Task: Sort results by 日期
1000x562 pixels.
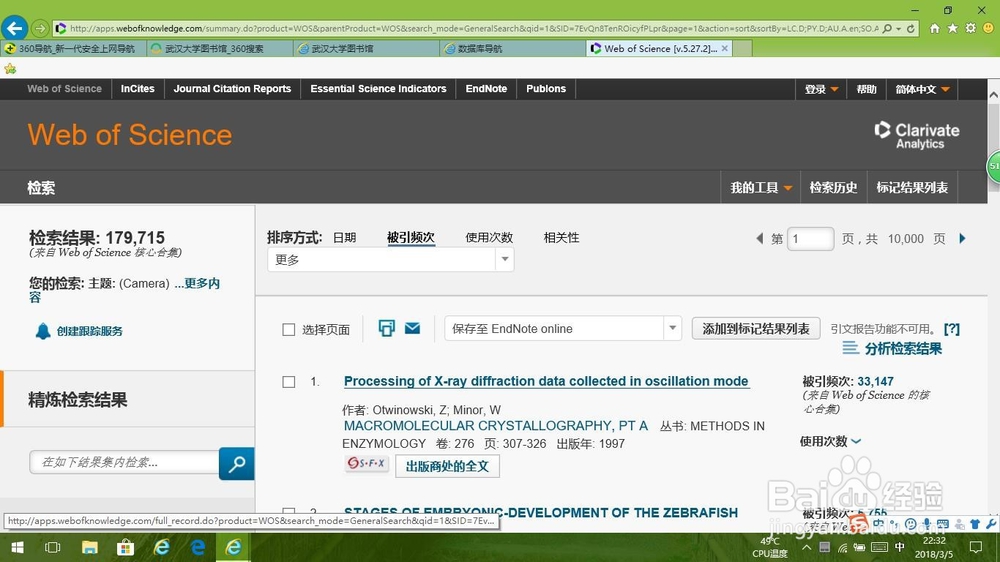Action: coord(344,237)
